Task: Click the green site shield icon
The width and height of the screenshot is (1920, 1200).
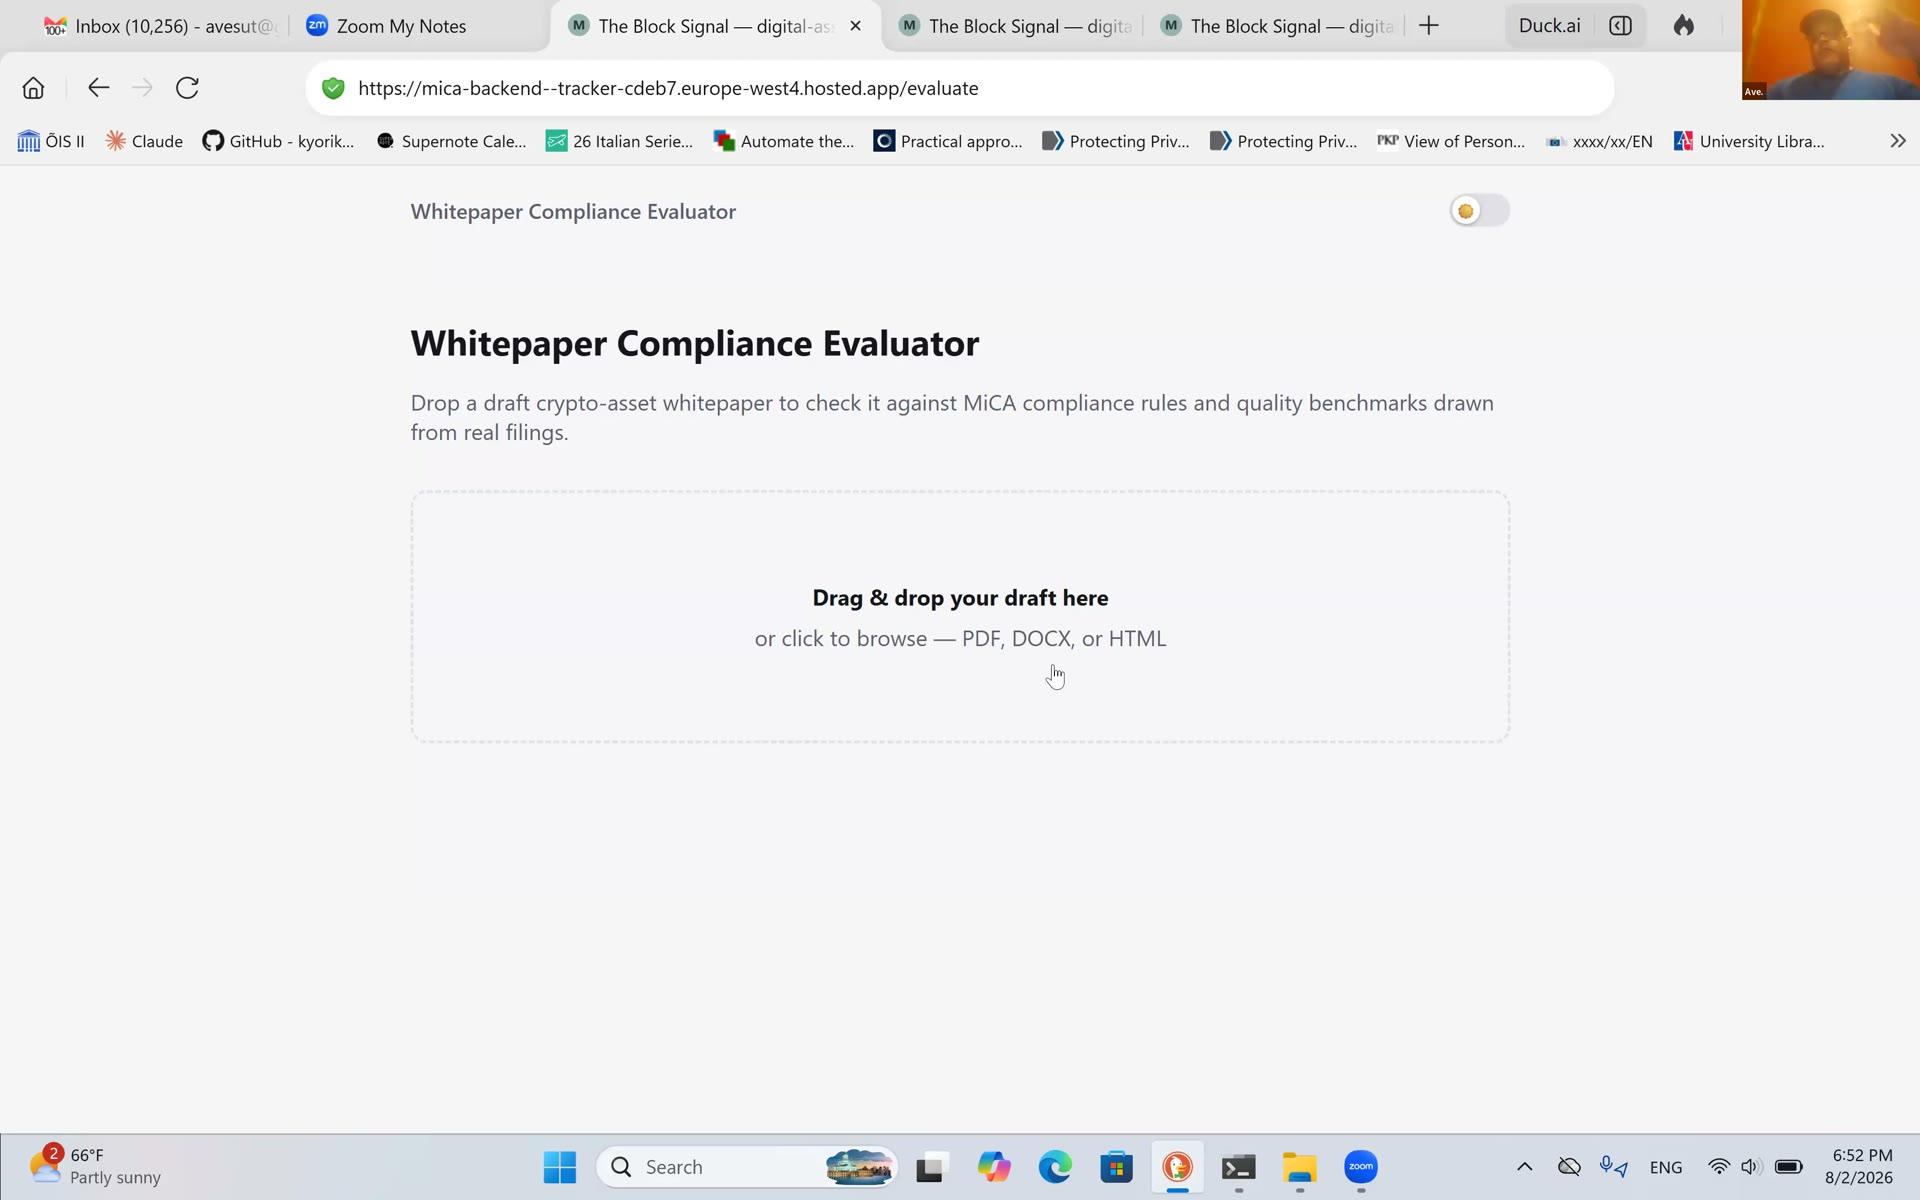Action: [333, 88]
